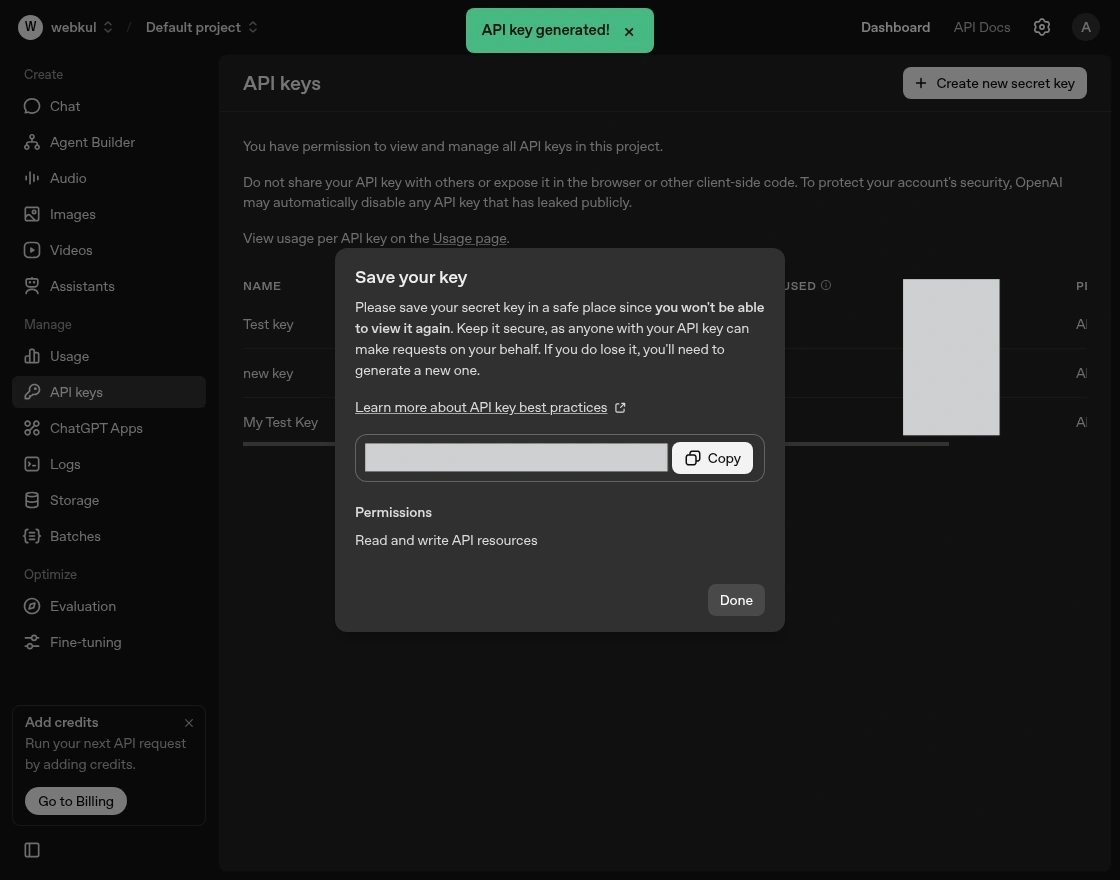Viewport: 1120px width, 880px height.
Task: Collapse sidebar using bottom panel icon
Action: tap(32, 850)
